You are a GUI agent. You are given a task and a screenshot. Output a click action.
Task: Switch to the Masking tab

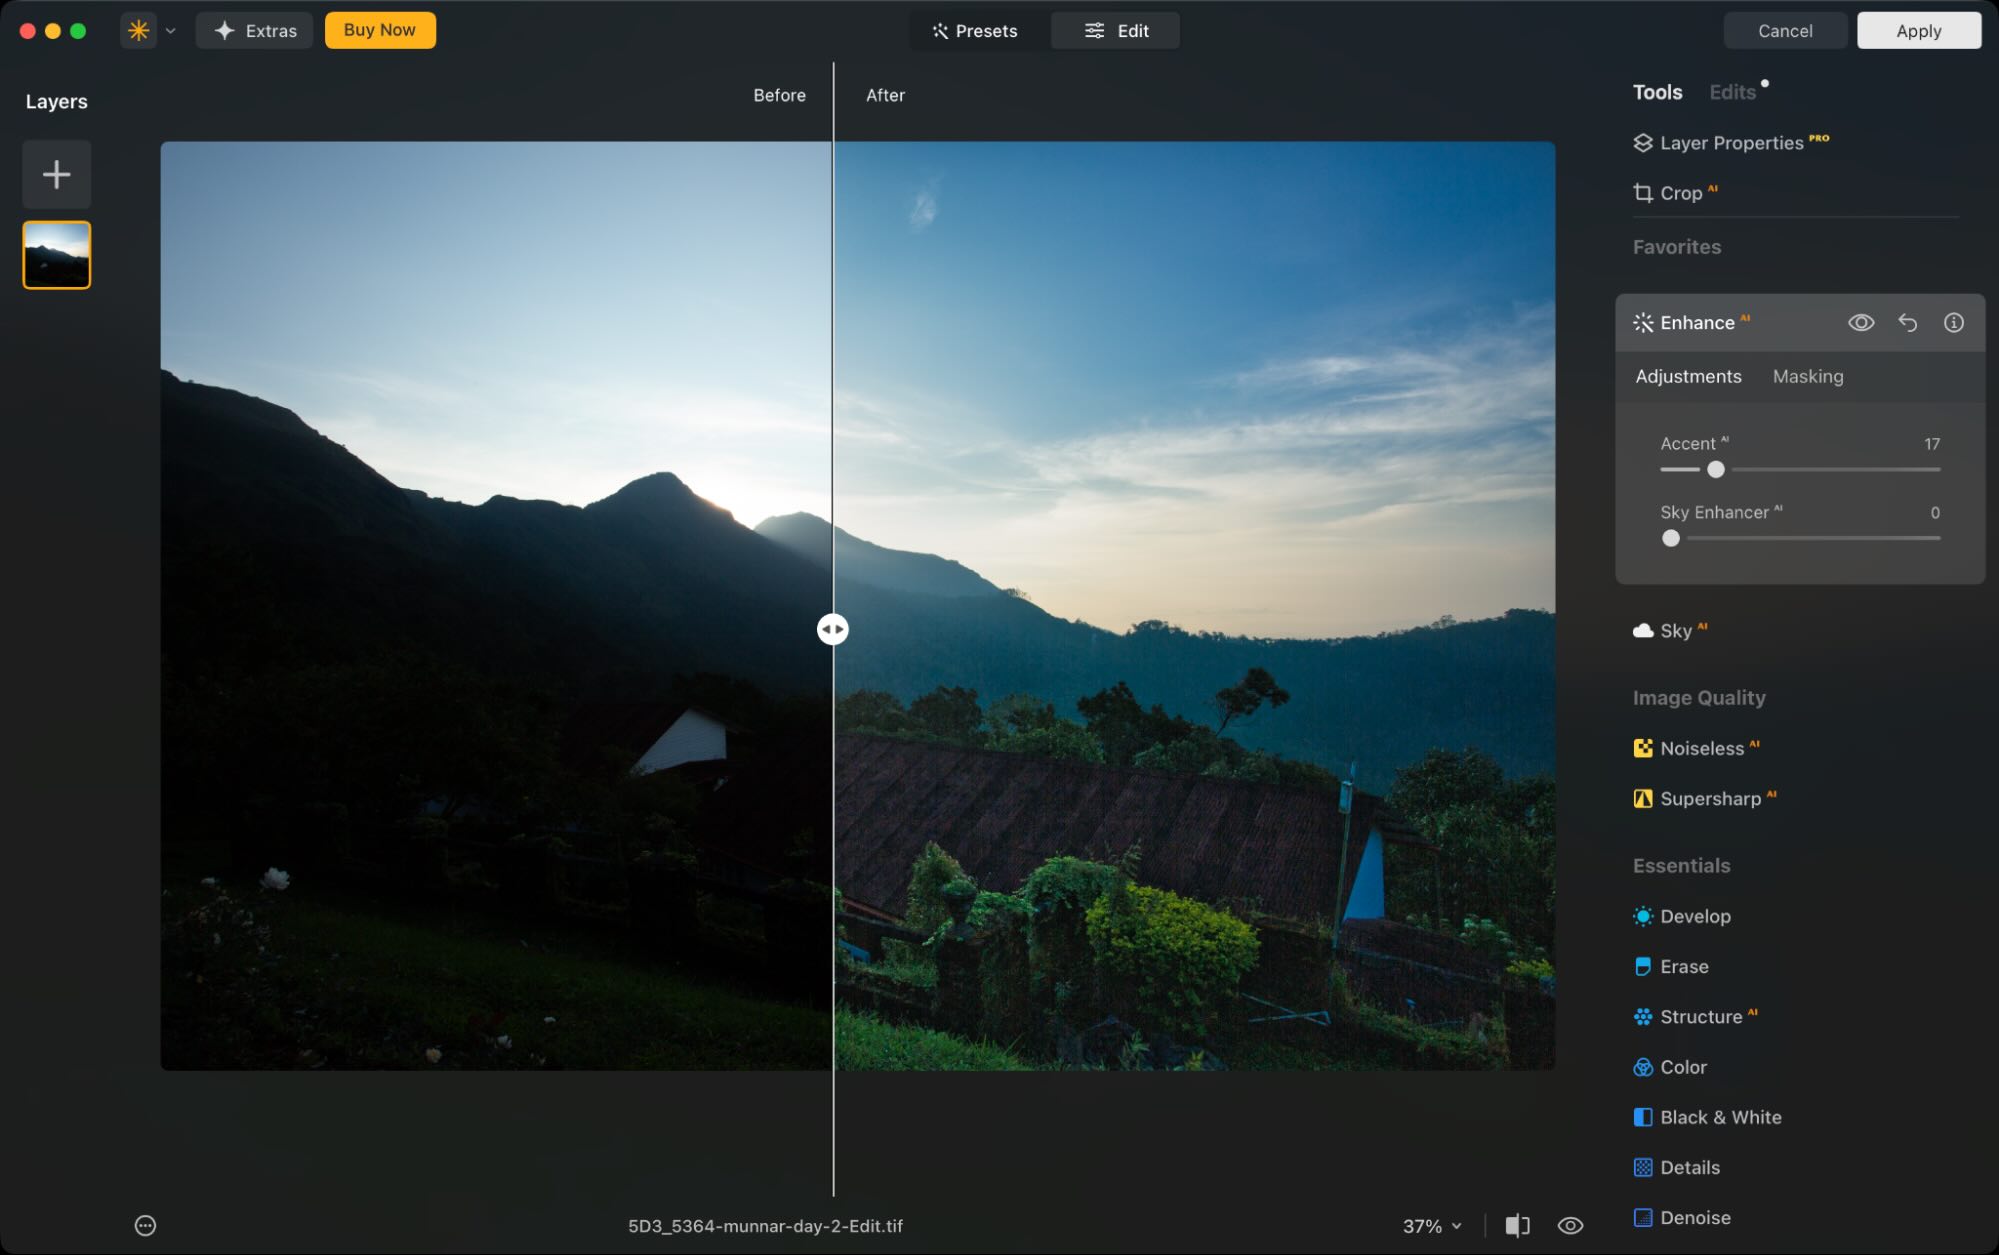1808,376
